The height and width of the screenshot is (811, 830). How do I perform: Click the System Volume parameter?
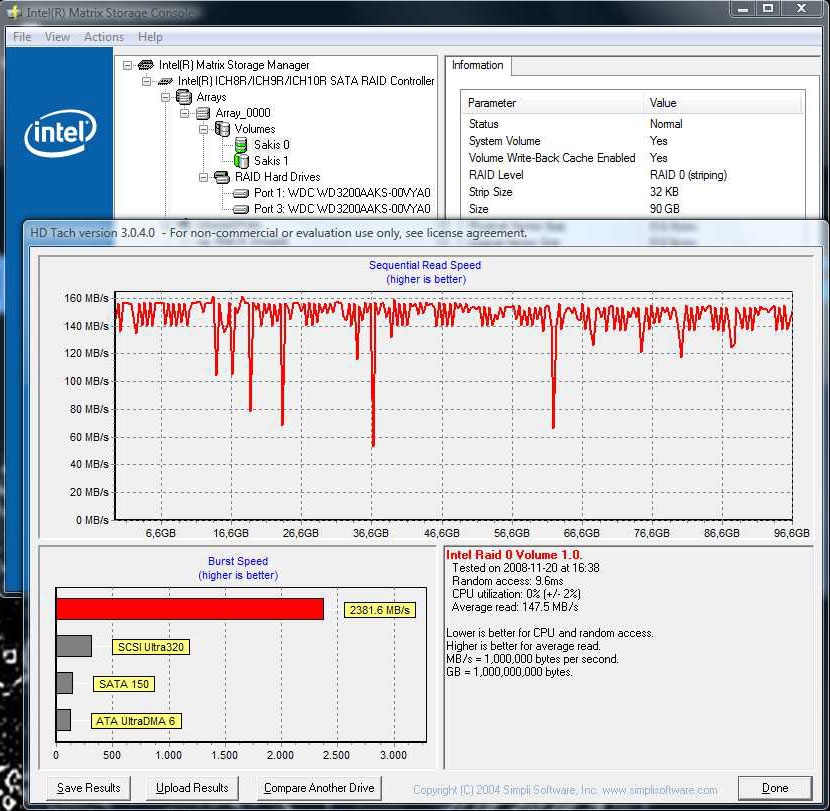coord(504,141)
